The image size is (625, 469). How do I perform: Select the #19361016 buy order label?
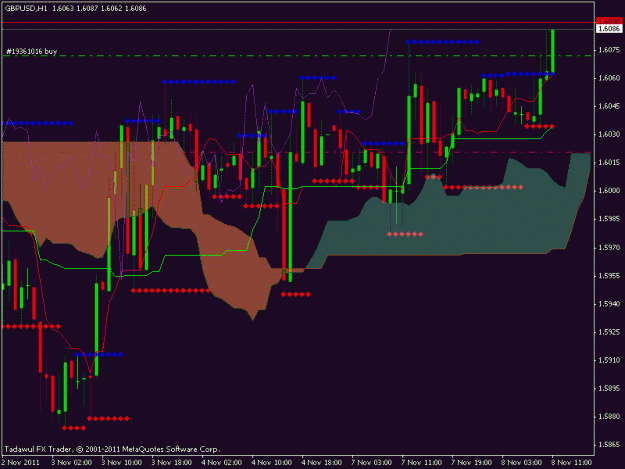[x=32, y=51]
